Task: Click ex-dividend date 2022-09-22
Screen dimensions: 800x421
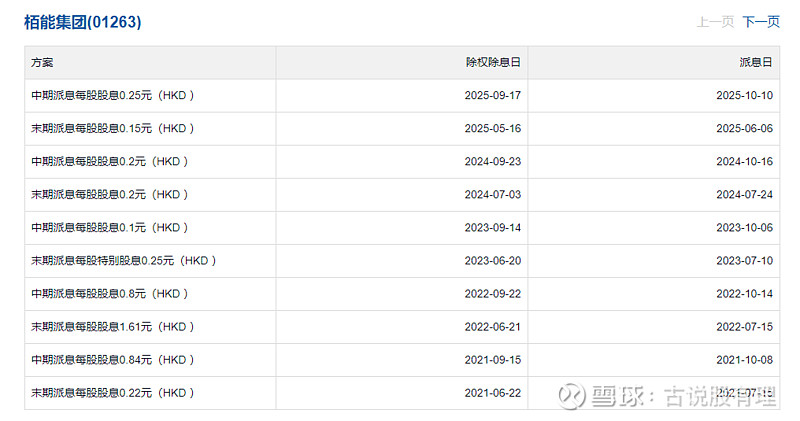Action: click(x=493, y=294)
